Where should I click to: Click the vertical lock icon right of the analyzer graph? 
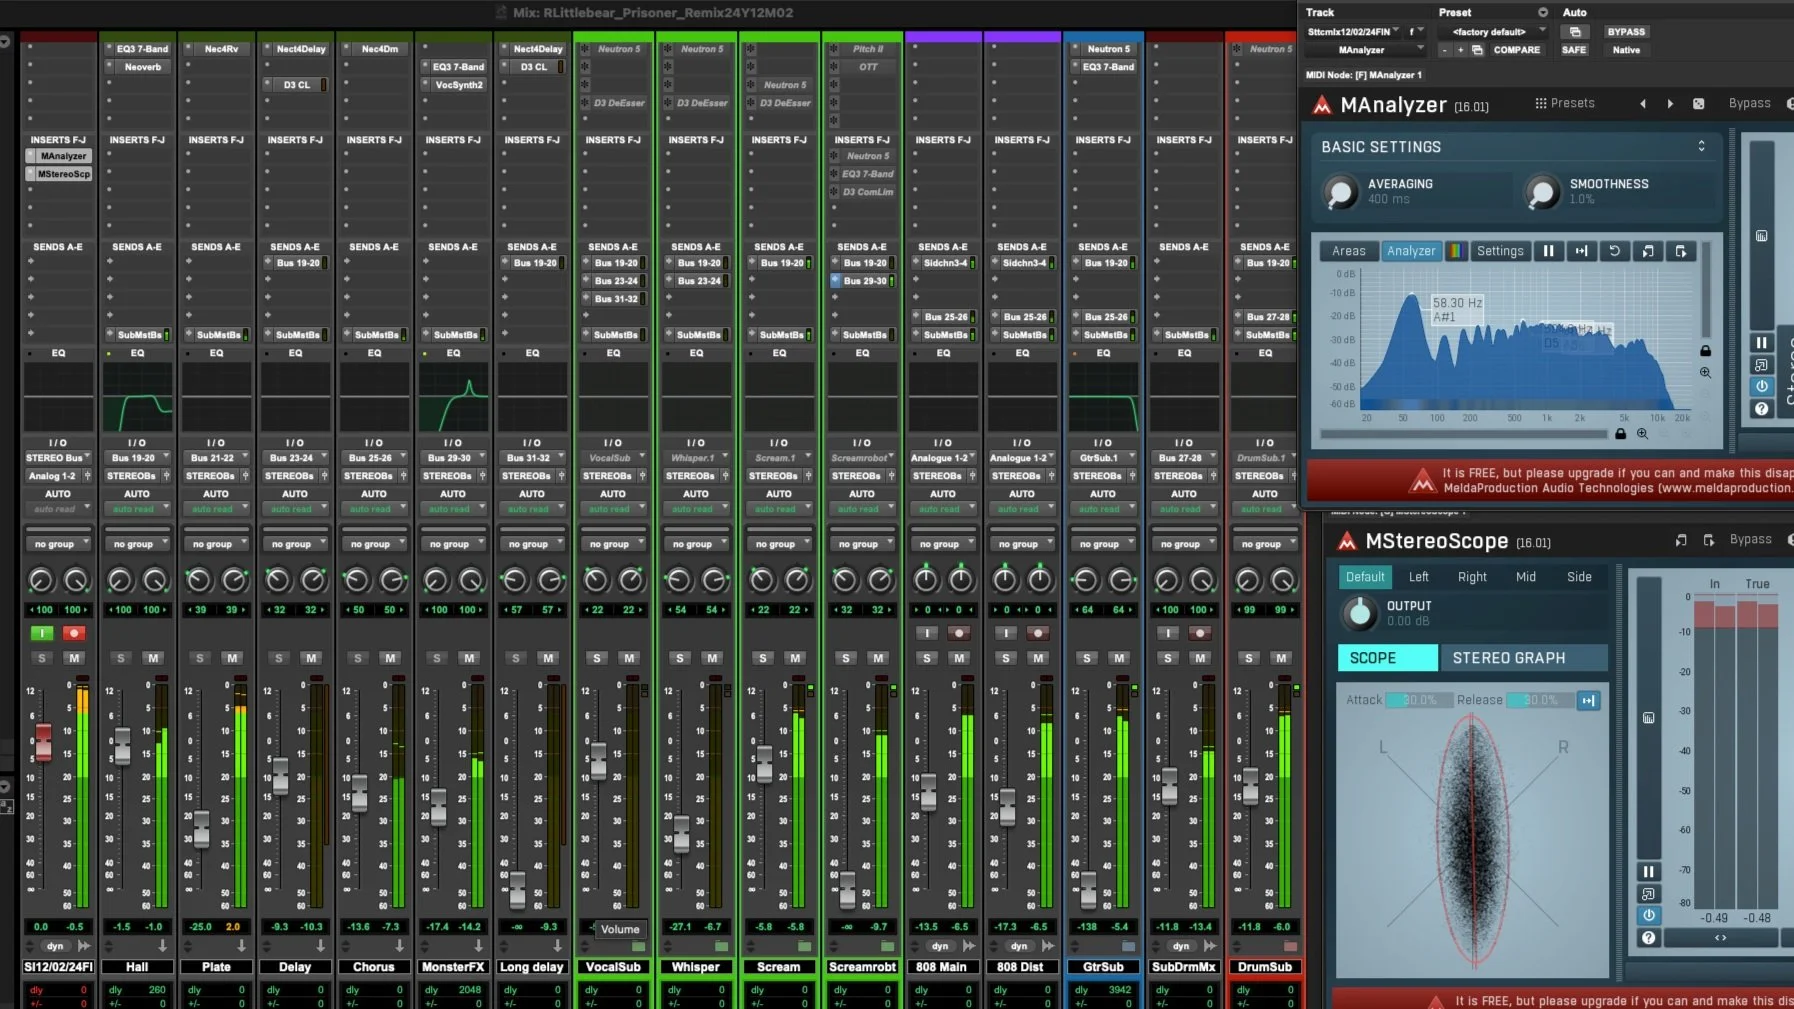pyautogui.click(x=1705, y=350)
